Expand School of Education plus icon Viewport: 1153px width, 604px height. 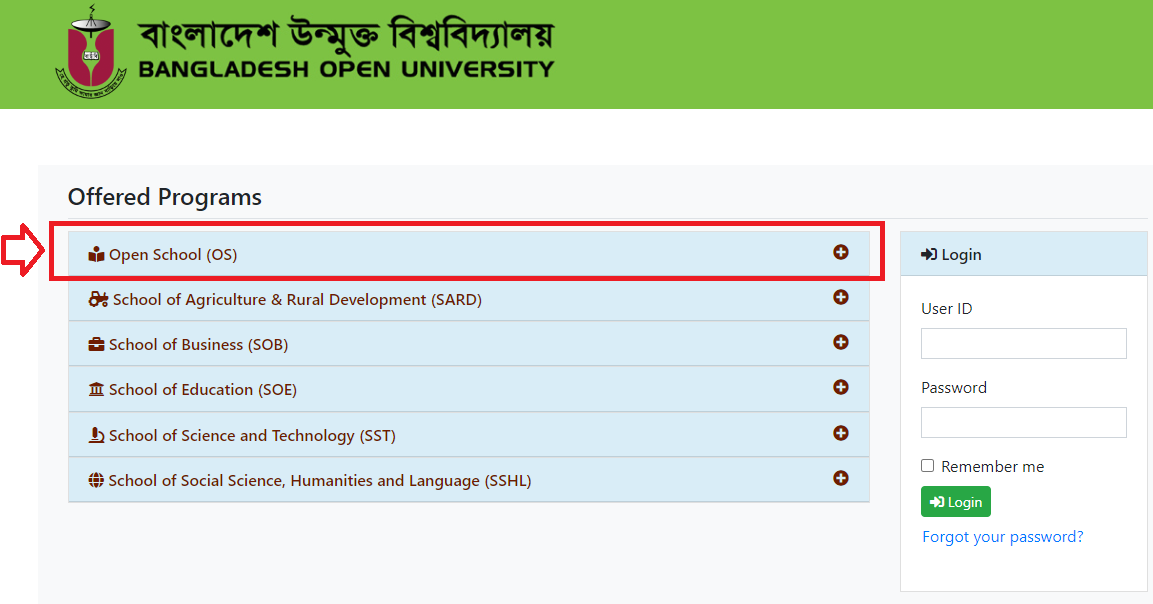click(840, 387)
